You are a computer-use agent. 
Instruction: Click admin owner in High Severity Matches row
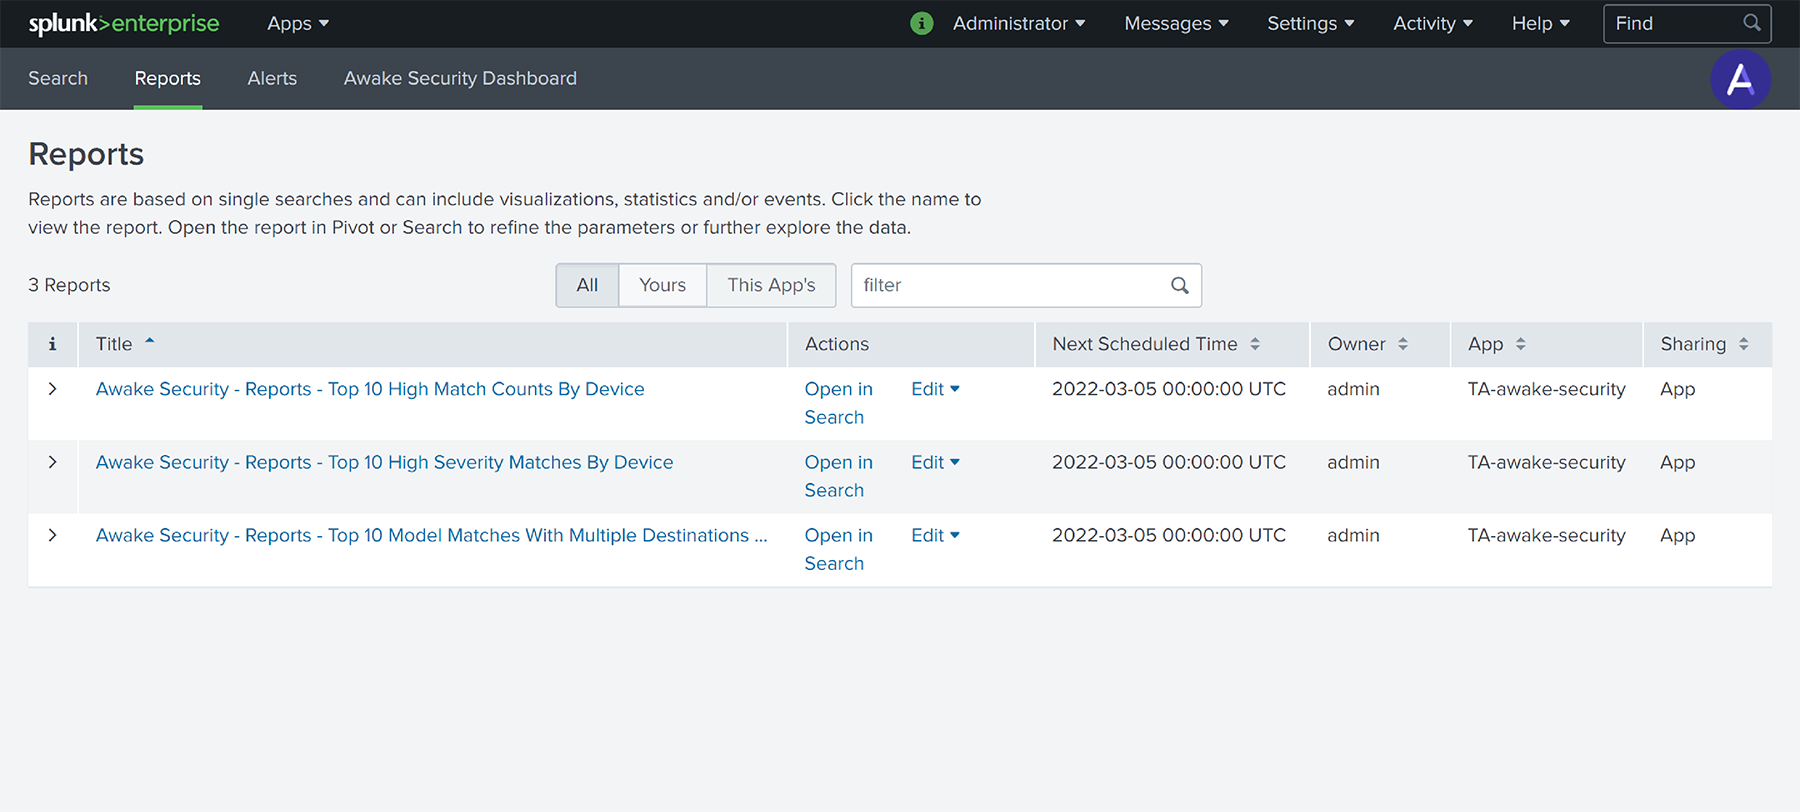click(x=1353, y=462)
